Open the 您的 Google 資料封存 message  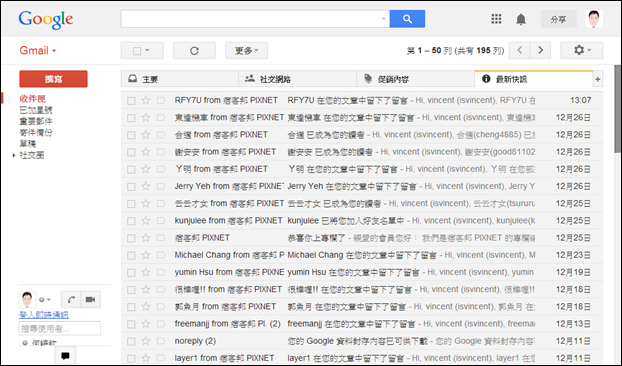362,341
